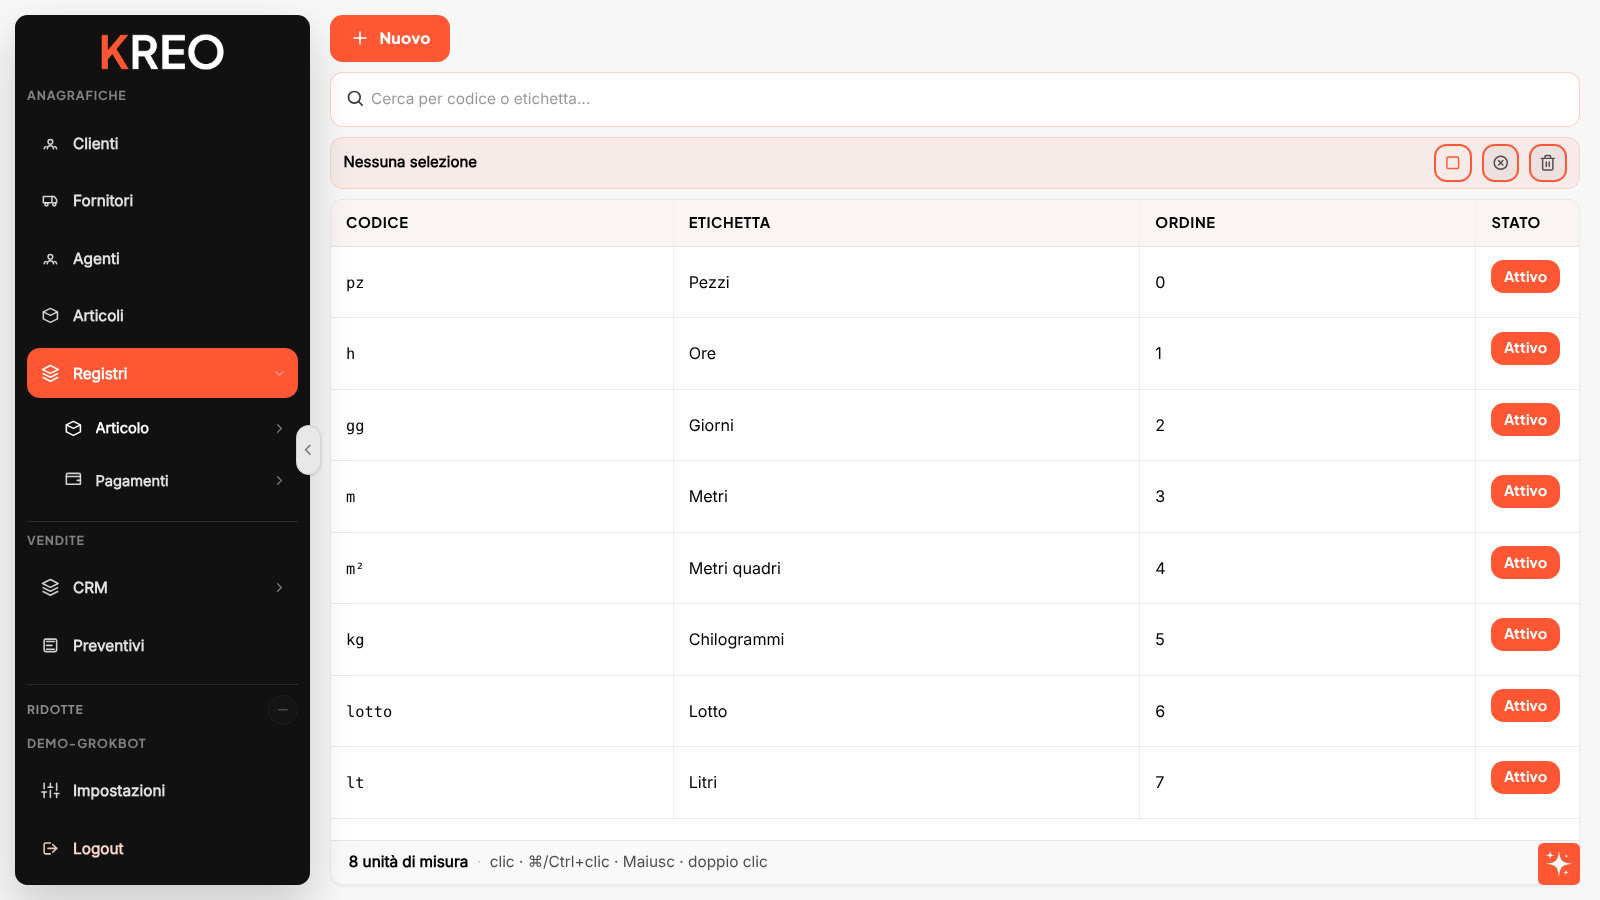Toggle Attivo status for Ore row

coord(1525,348)
